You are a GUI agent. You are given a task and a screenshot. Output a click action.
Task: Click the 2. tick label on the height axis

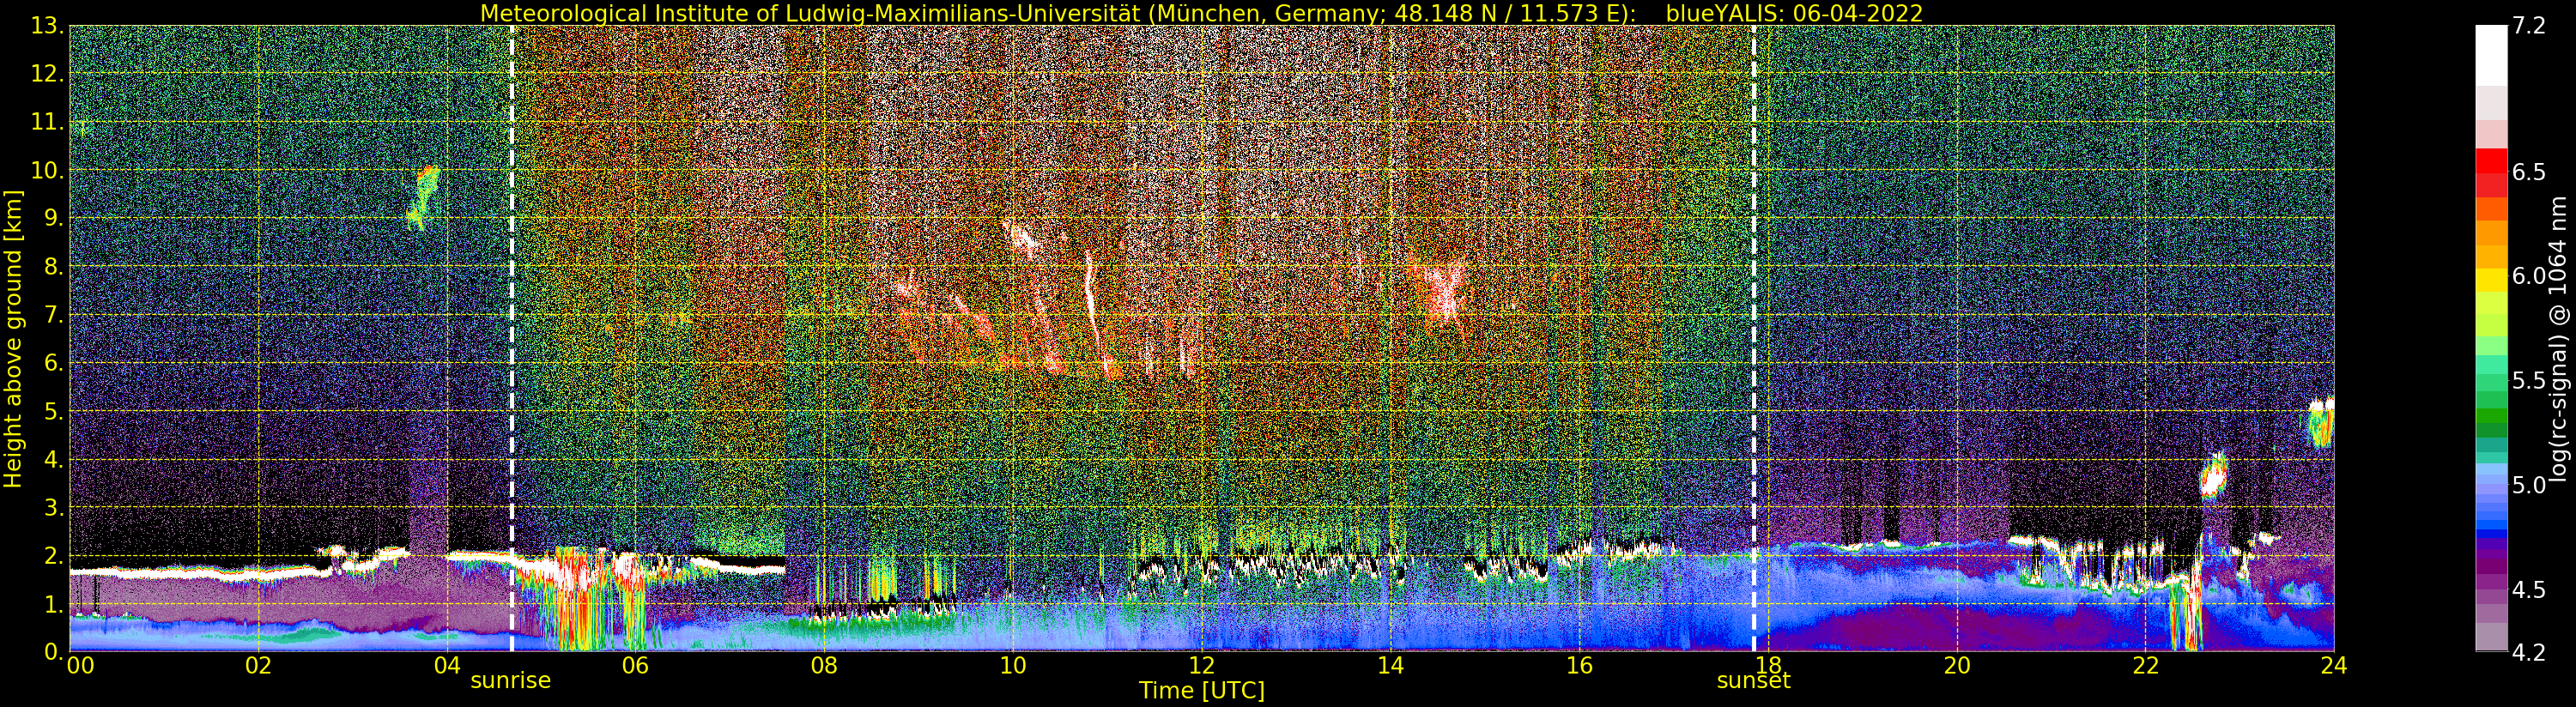(53, 555)
